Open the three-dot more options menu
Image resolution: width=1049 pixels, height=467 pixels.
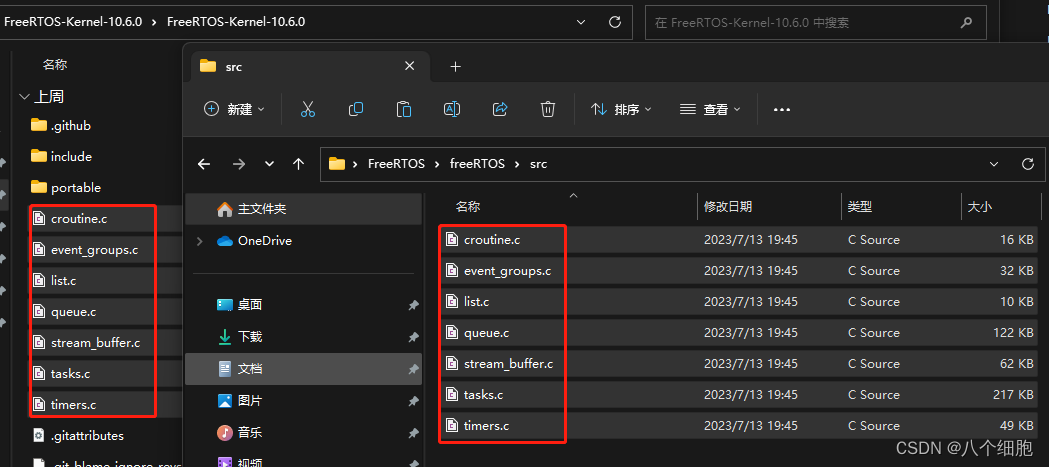781,110
